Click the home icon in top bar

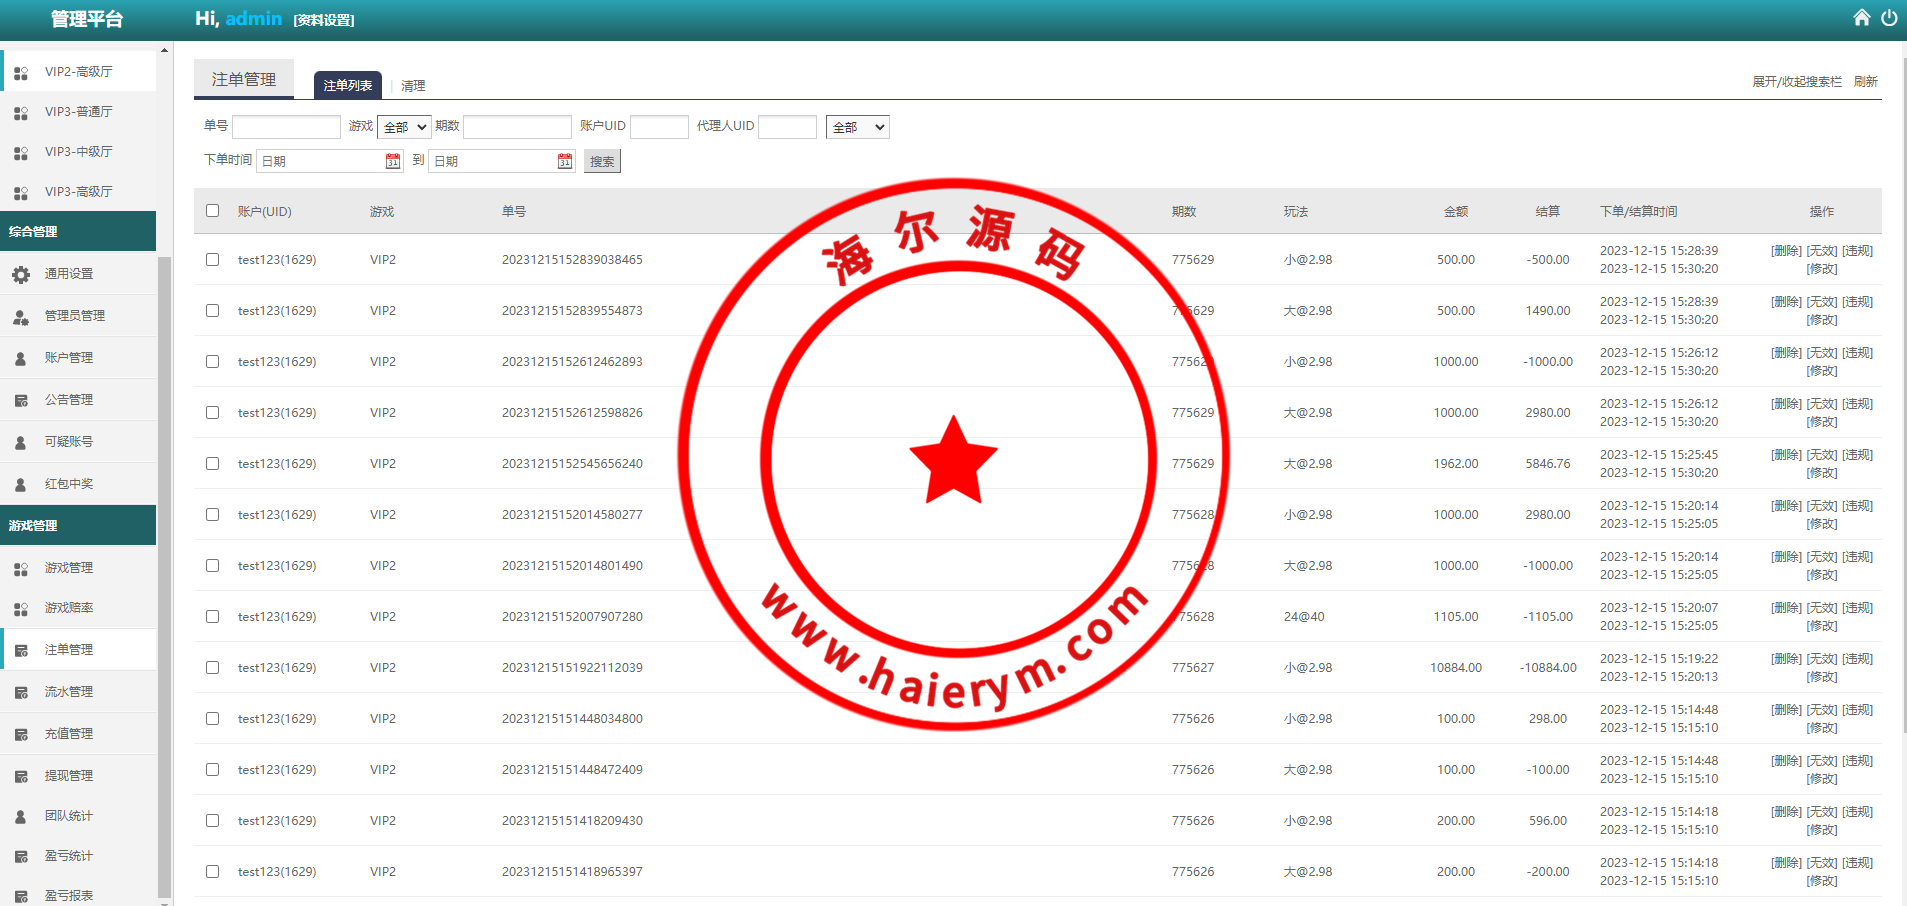click(1861, 18)
